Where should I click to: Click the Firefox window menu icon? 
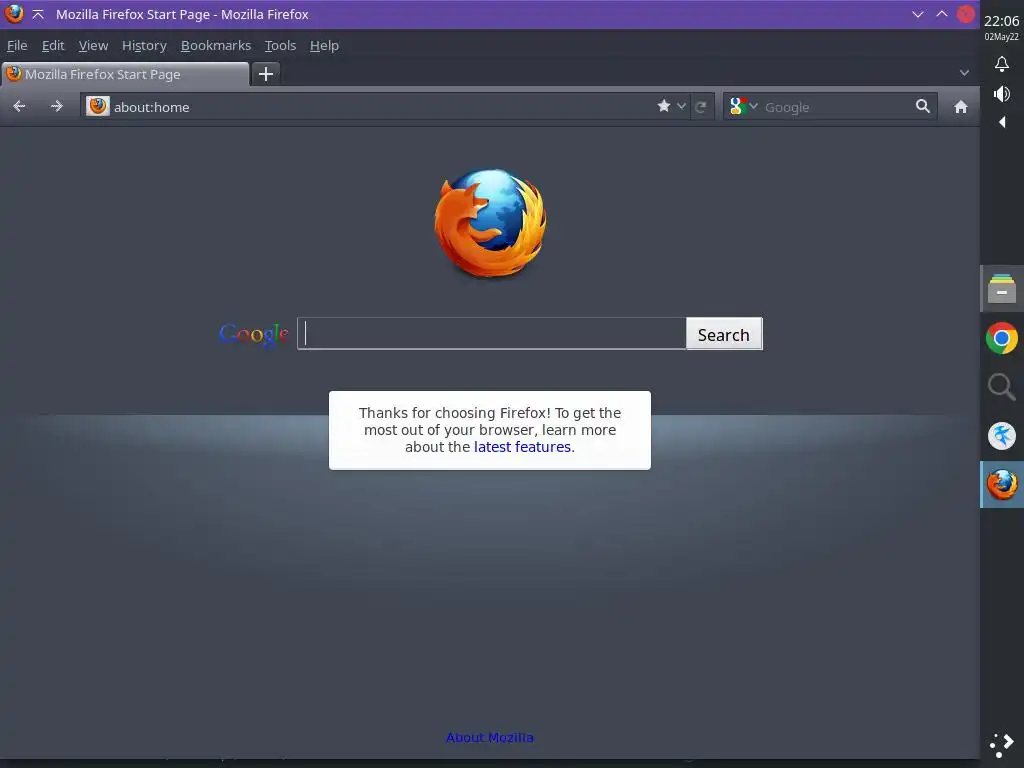pos(14,14)
